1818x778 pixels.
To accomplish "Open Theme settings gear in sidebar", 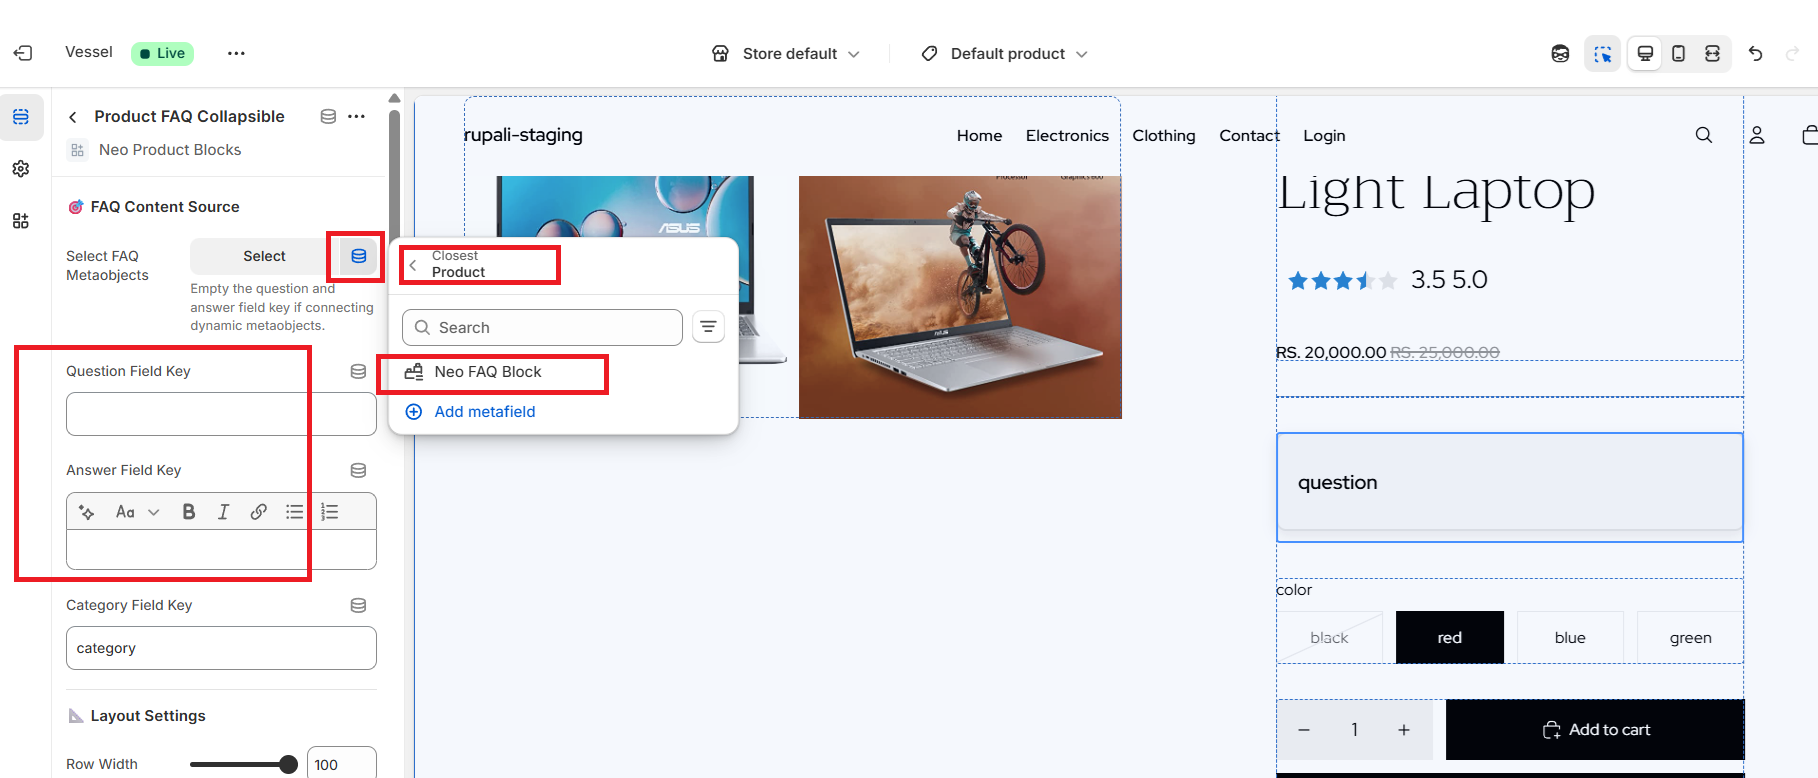I will (x=21, y=169).
